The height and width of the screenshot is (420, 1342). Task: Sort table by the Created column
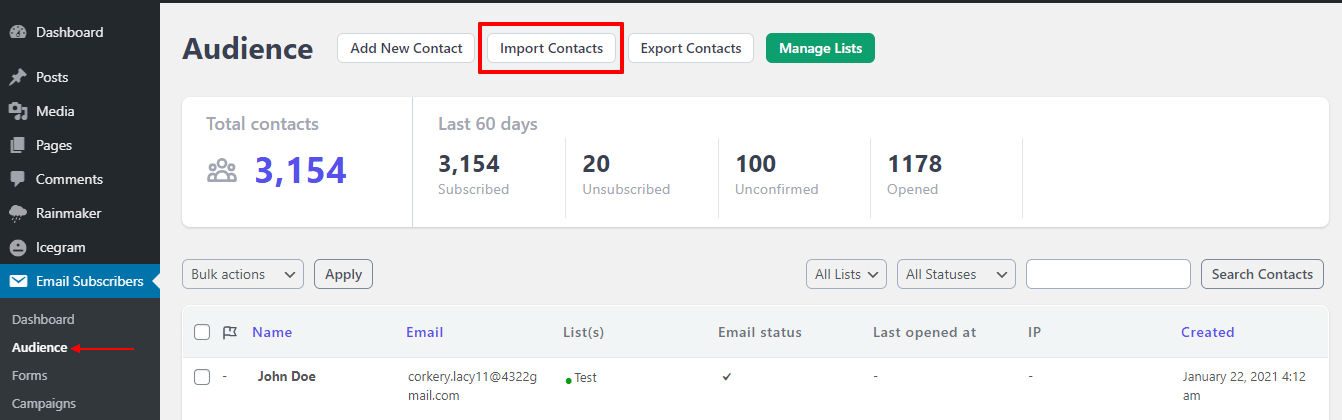tap(1207, 332)
